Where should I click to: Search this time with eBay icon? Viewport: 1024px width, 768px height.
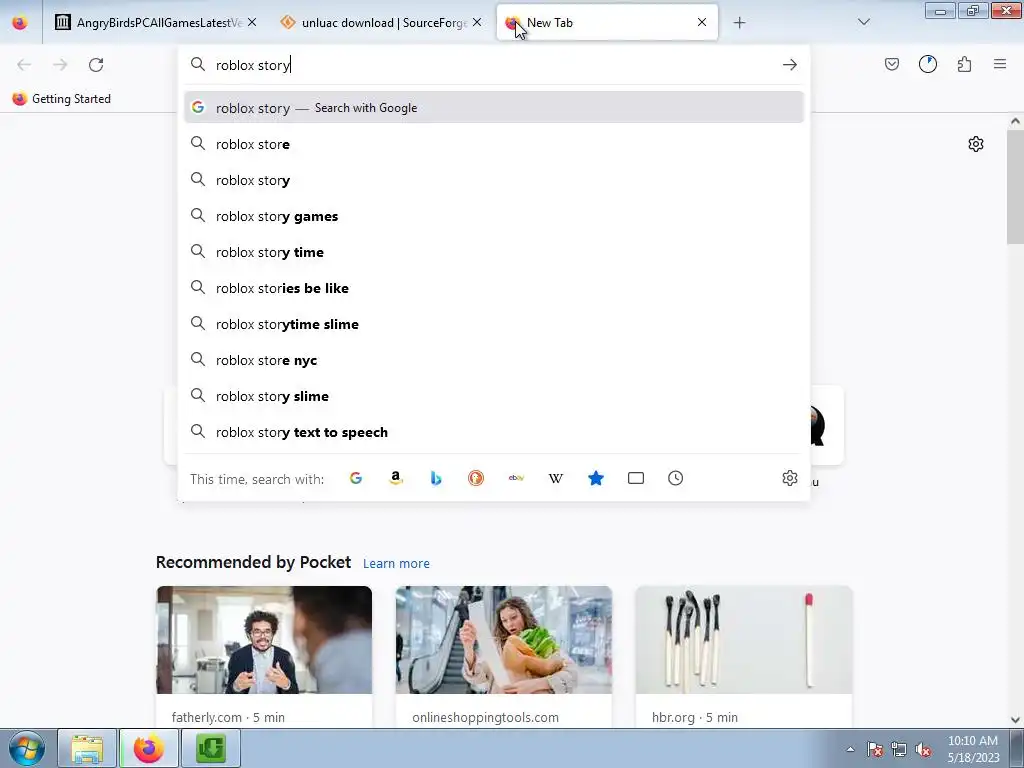point(516,478)
